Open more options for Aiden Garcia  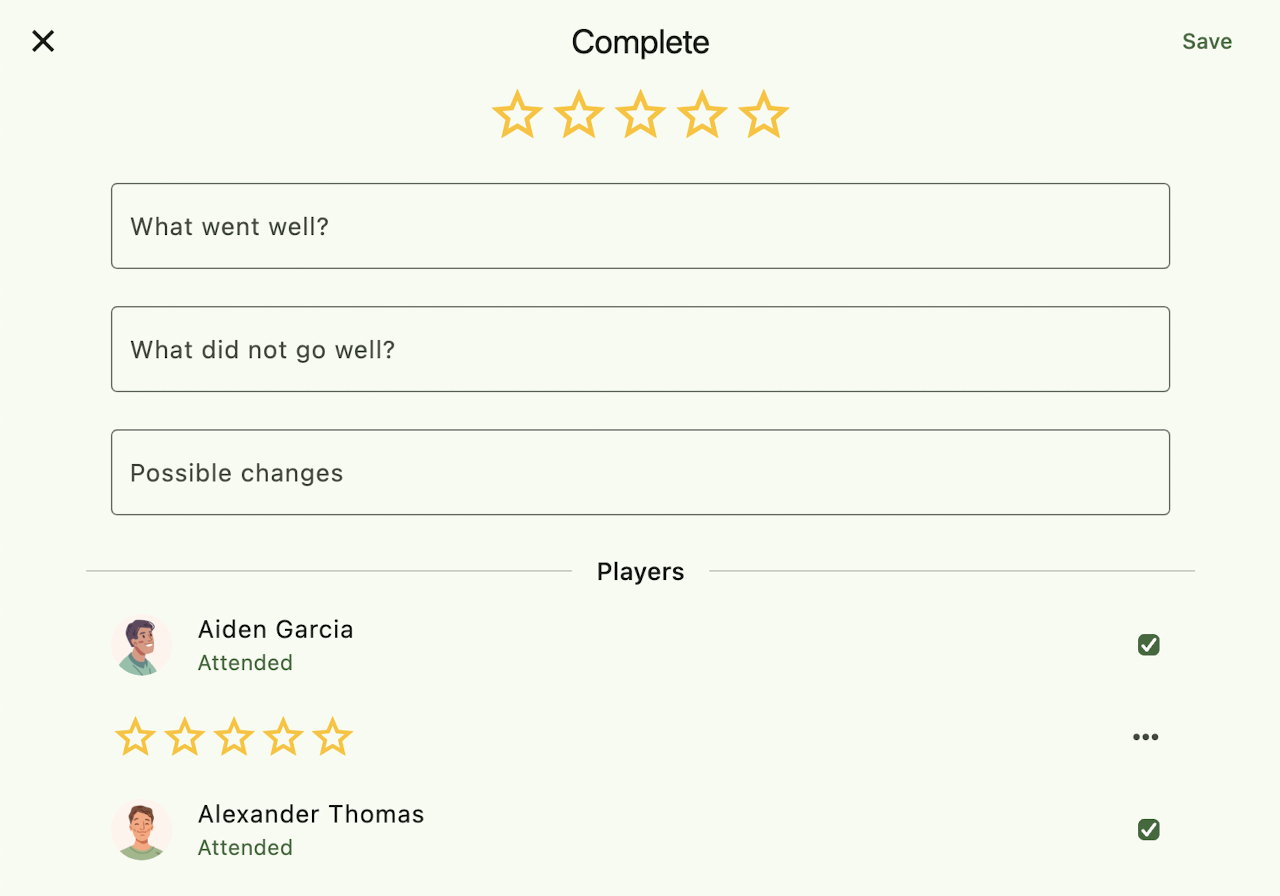point(1145,738)
